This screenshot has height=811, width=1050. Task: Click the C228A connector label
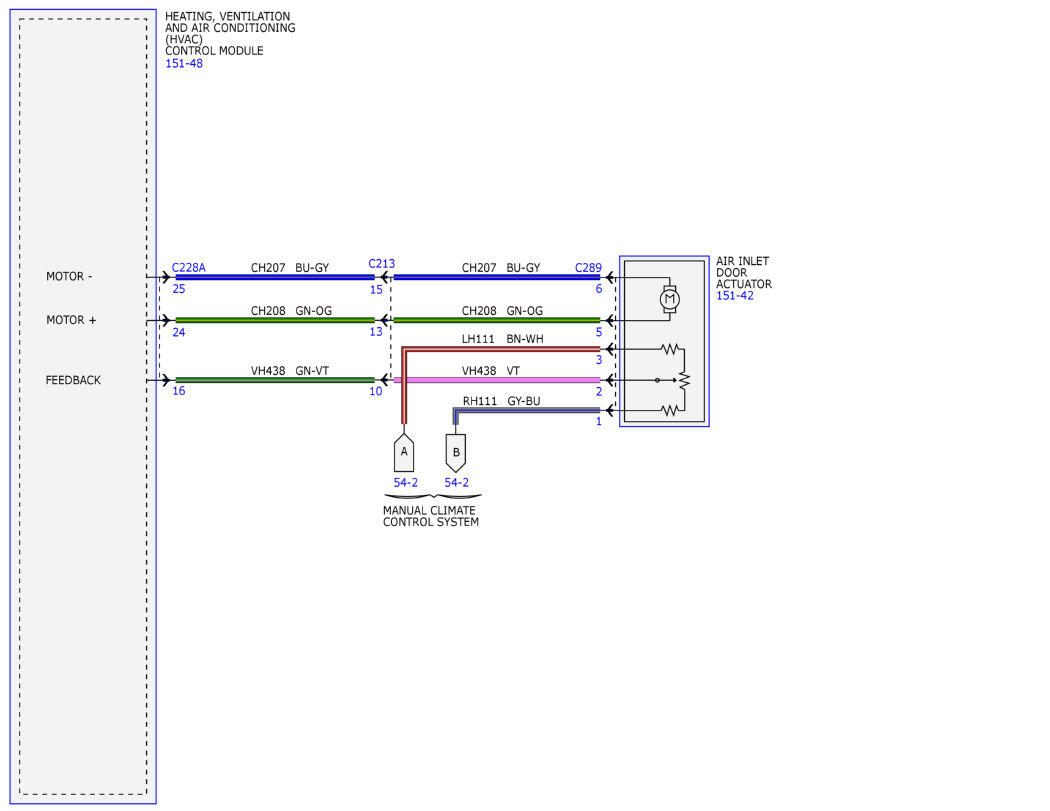(x=189, y=268)
